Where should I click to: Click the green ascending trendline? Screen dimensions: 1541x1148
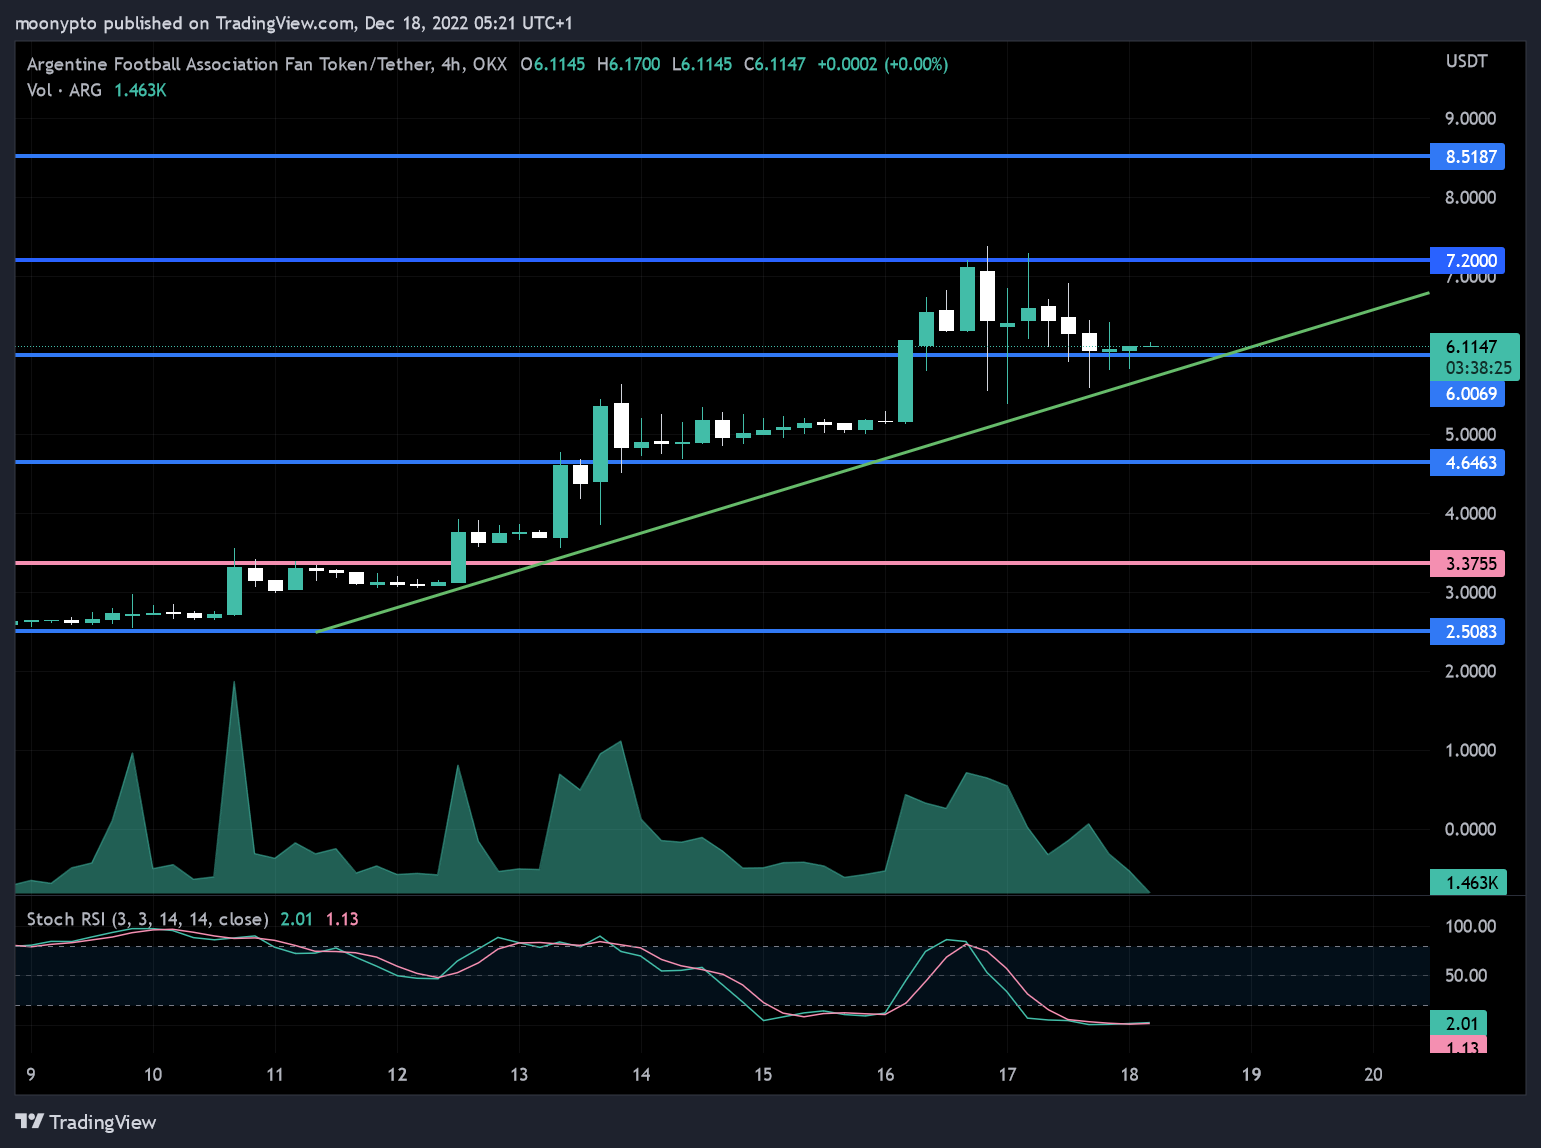(x=872, y=462)
